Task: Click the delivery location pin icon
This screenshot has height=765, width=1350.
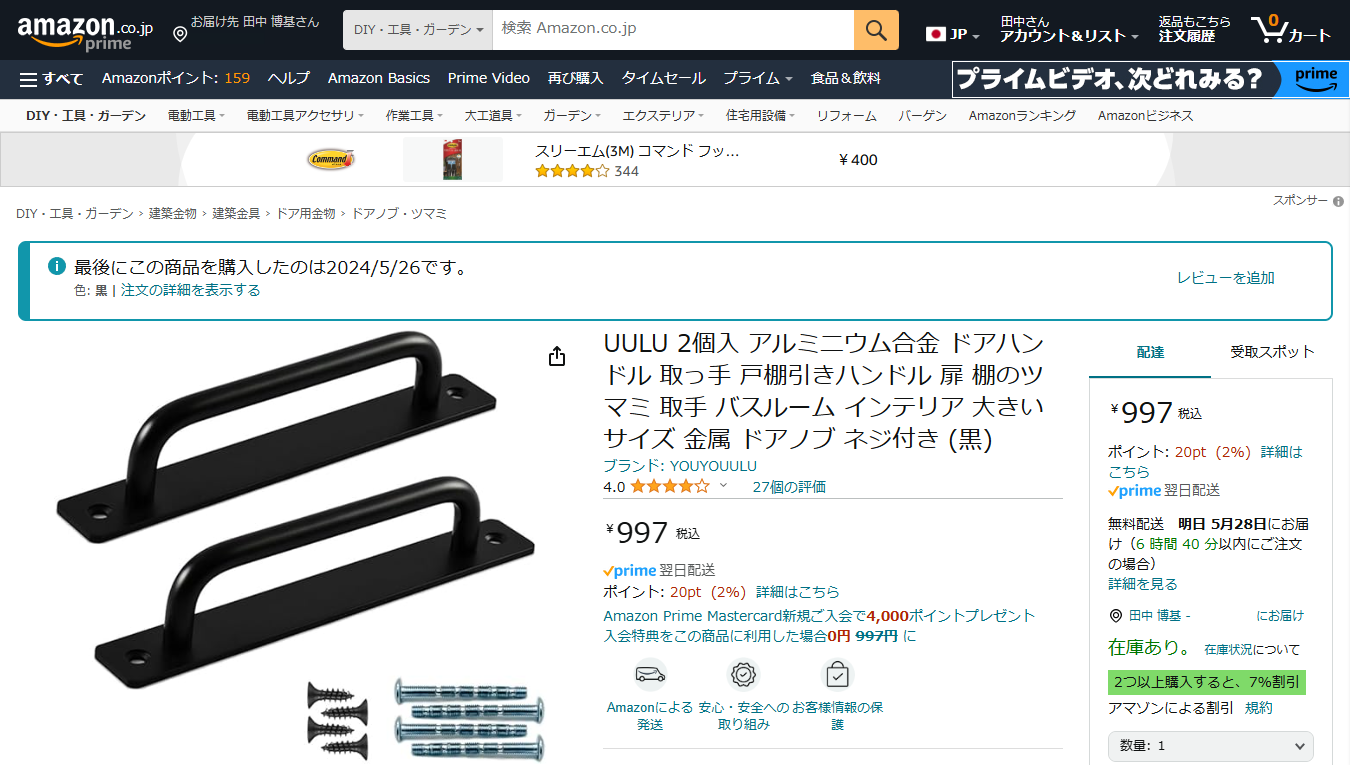Action: click(x=180, y=35)
